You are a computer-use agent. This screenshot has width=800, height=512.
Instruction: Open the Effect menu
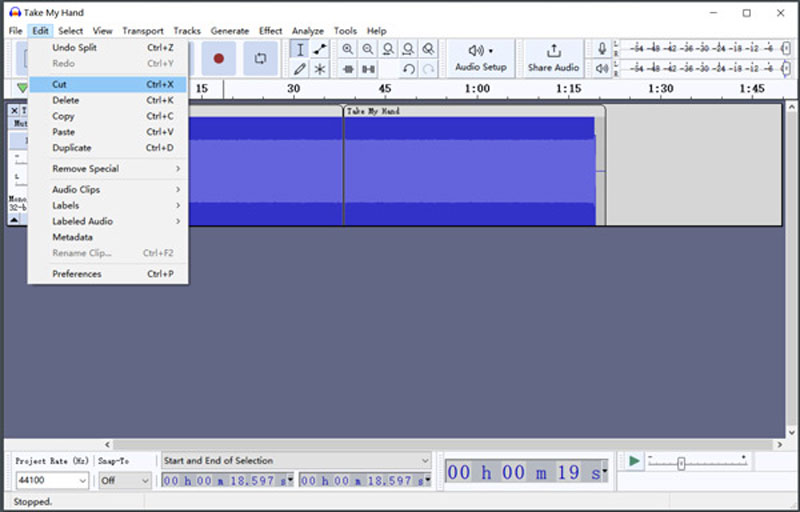[270, 31]
